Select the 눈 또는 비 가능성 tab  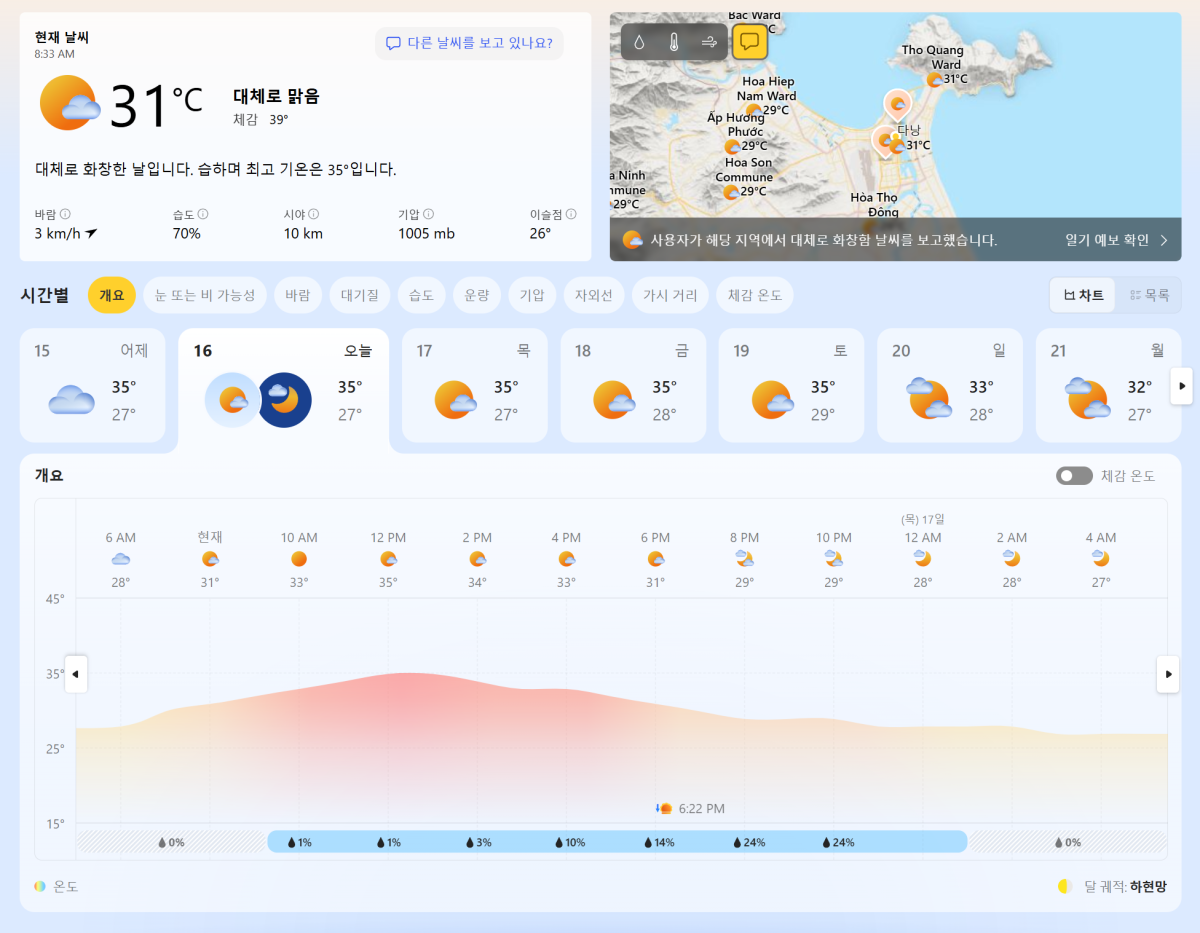click(x=205, y=295)
